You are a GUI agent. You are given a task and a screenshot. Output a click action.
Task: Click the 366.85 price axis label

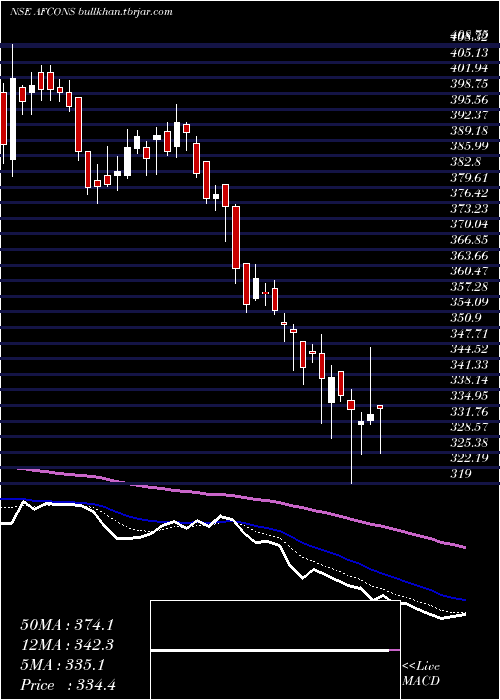coord(468,240)
